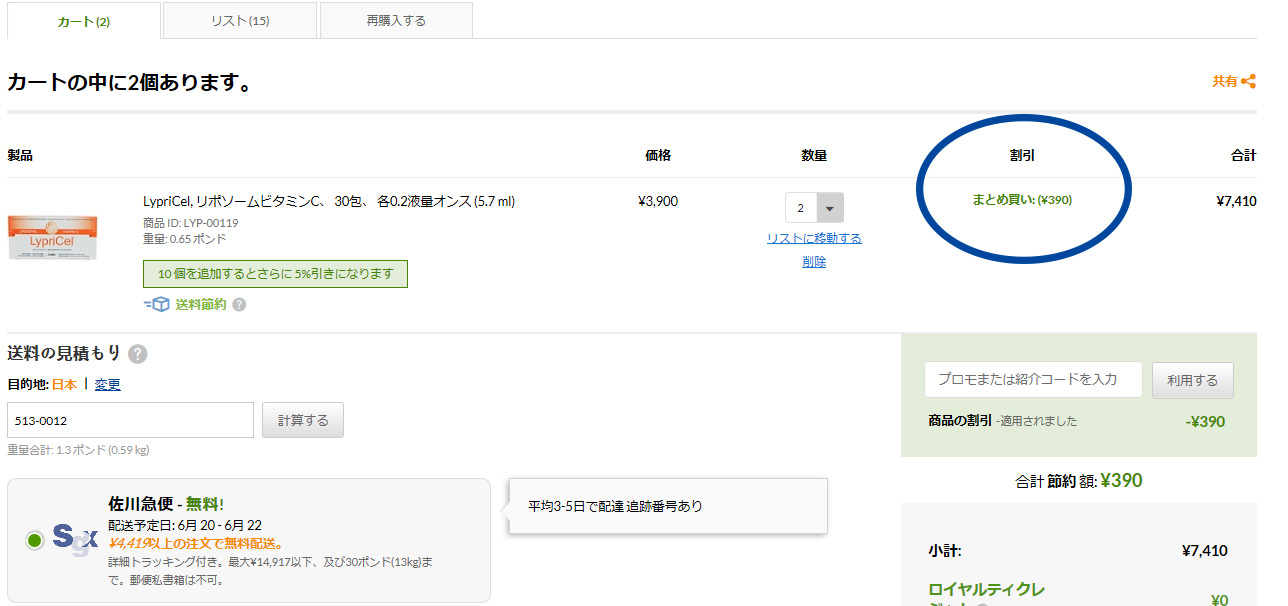Click the ¥4,419以上の注文で無料配送 text
Image resolution: width=1288 pixels, height=606 pixels.
click(196, 544)
